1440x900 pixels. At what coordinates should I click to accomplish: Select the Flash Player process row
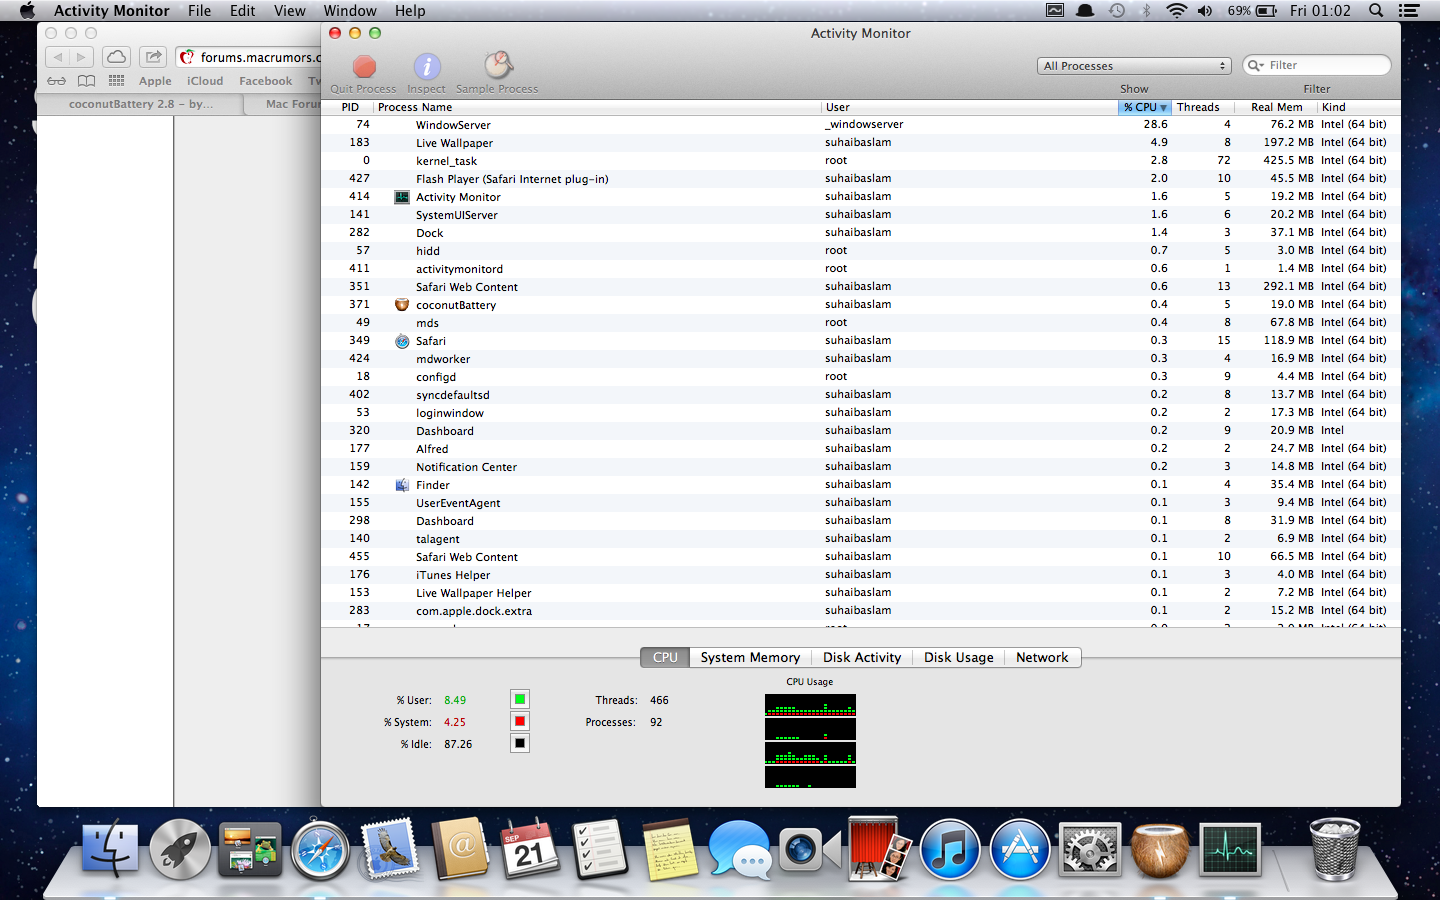click(x=861, y=179)
